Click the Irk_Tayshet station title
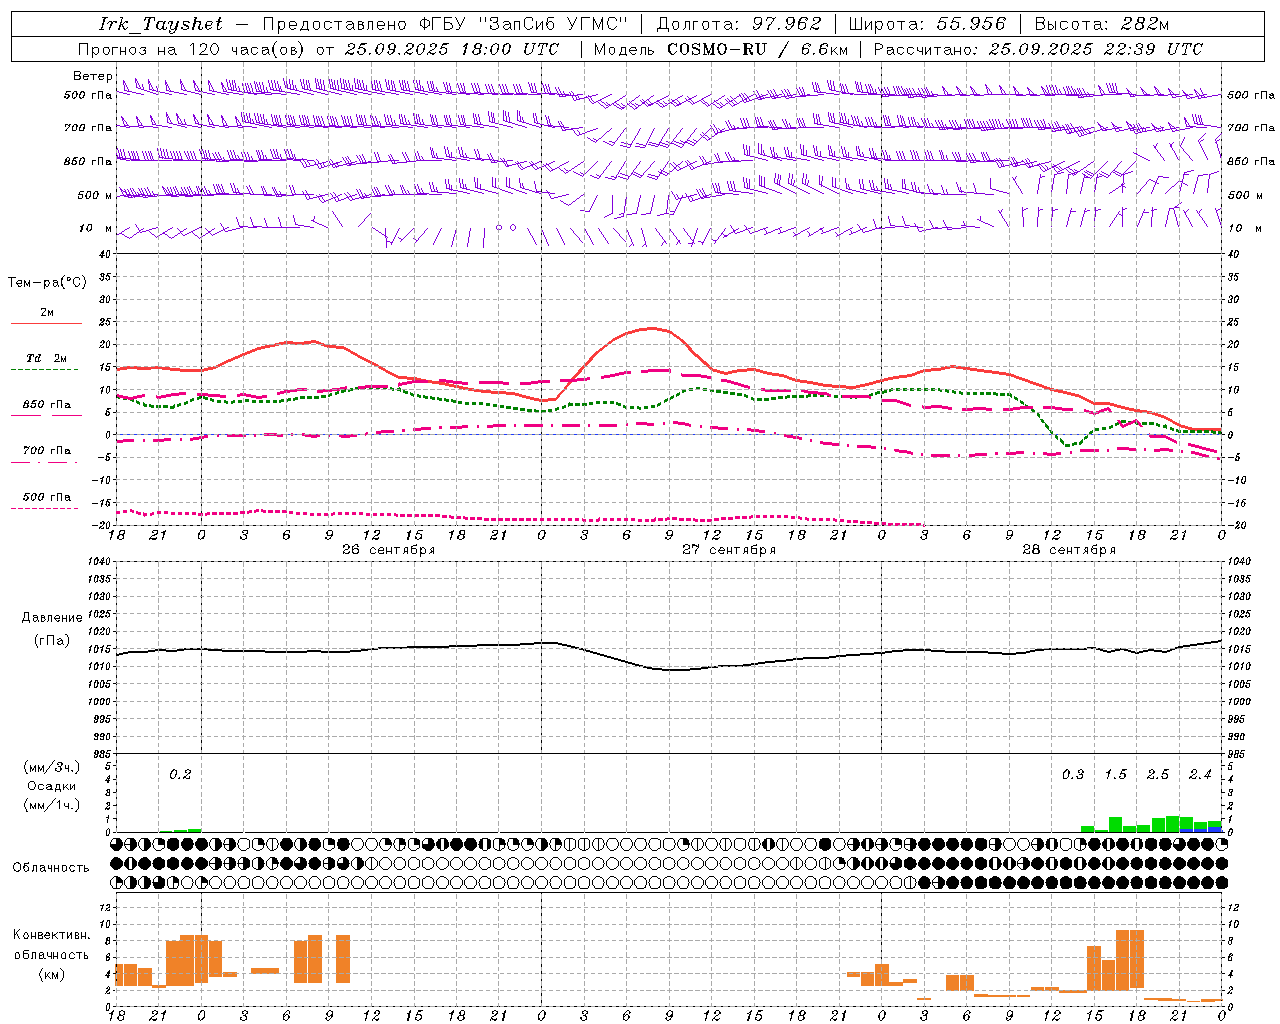Image resolution: width=1280 pixels, height=1024 pixels. click(x=161, y=24)
